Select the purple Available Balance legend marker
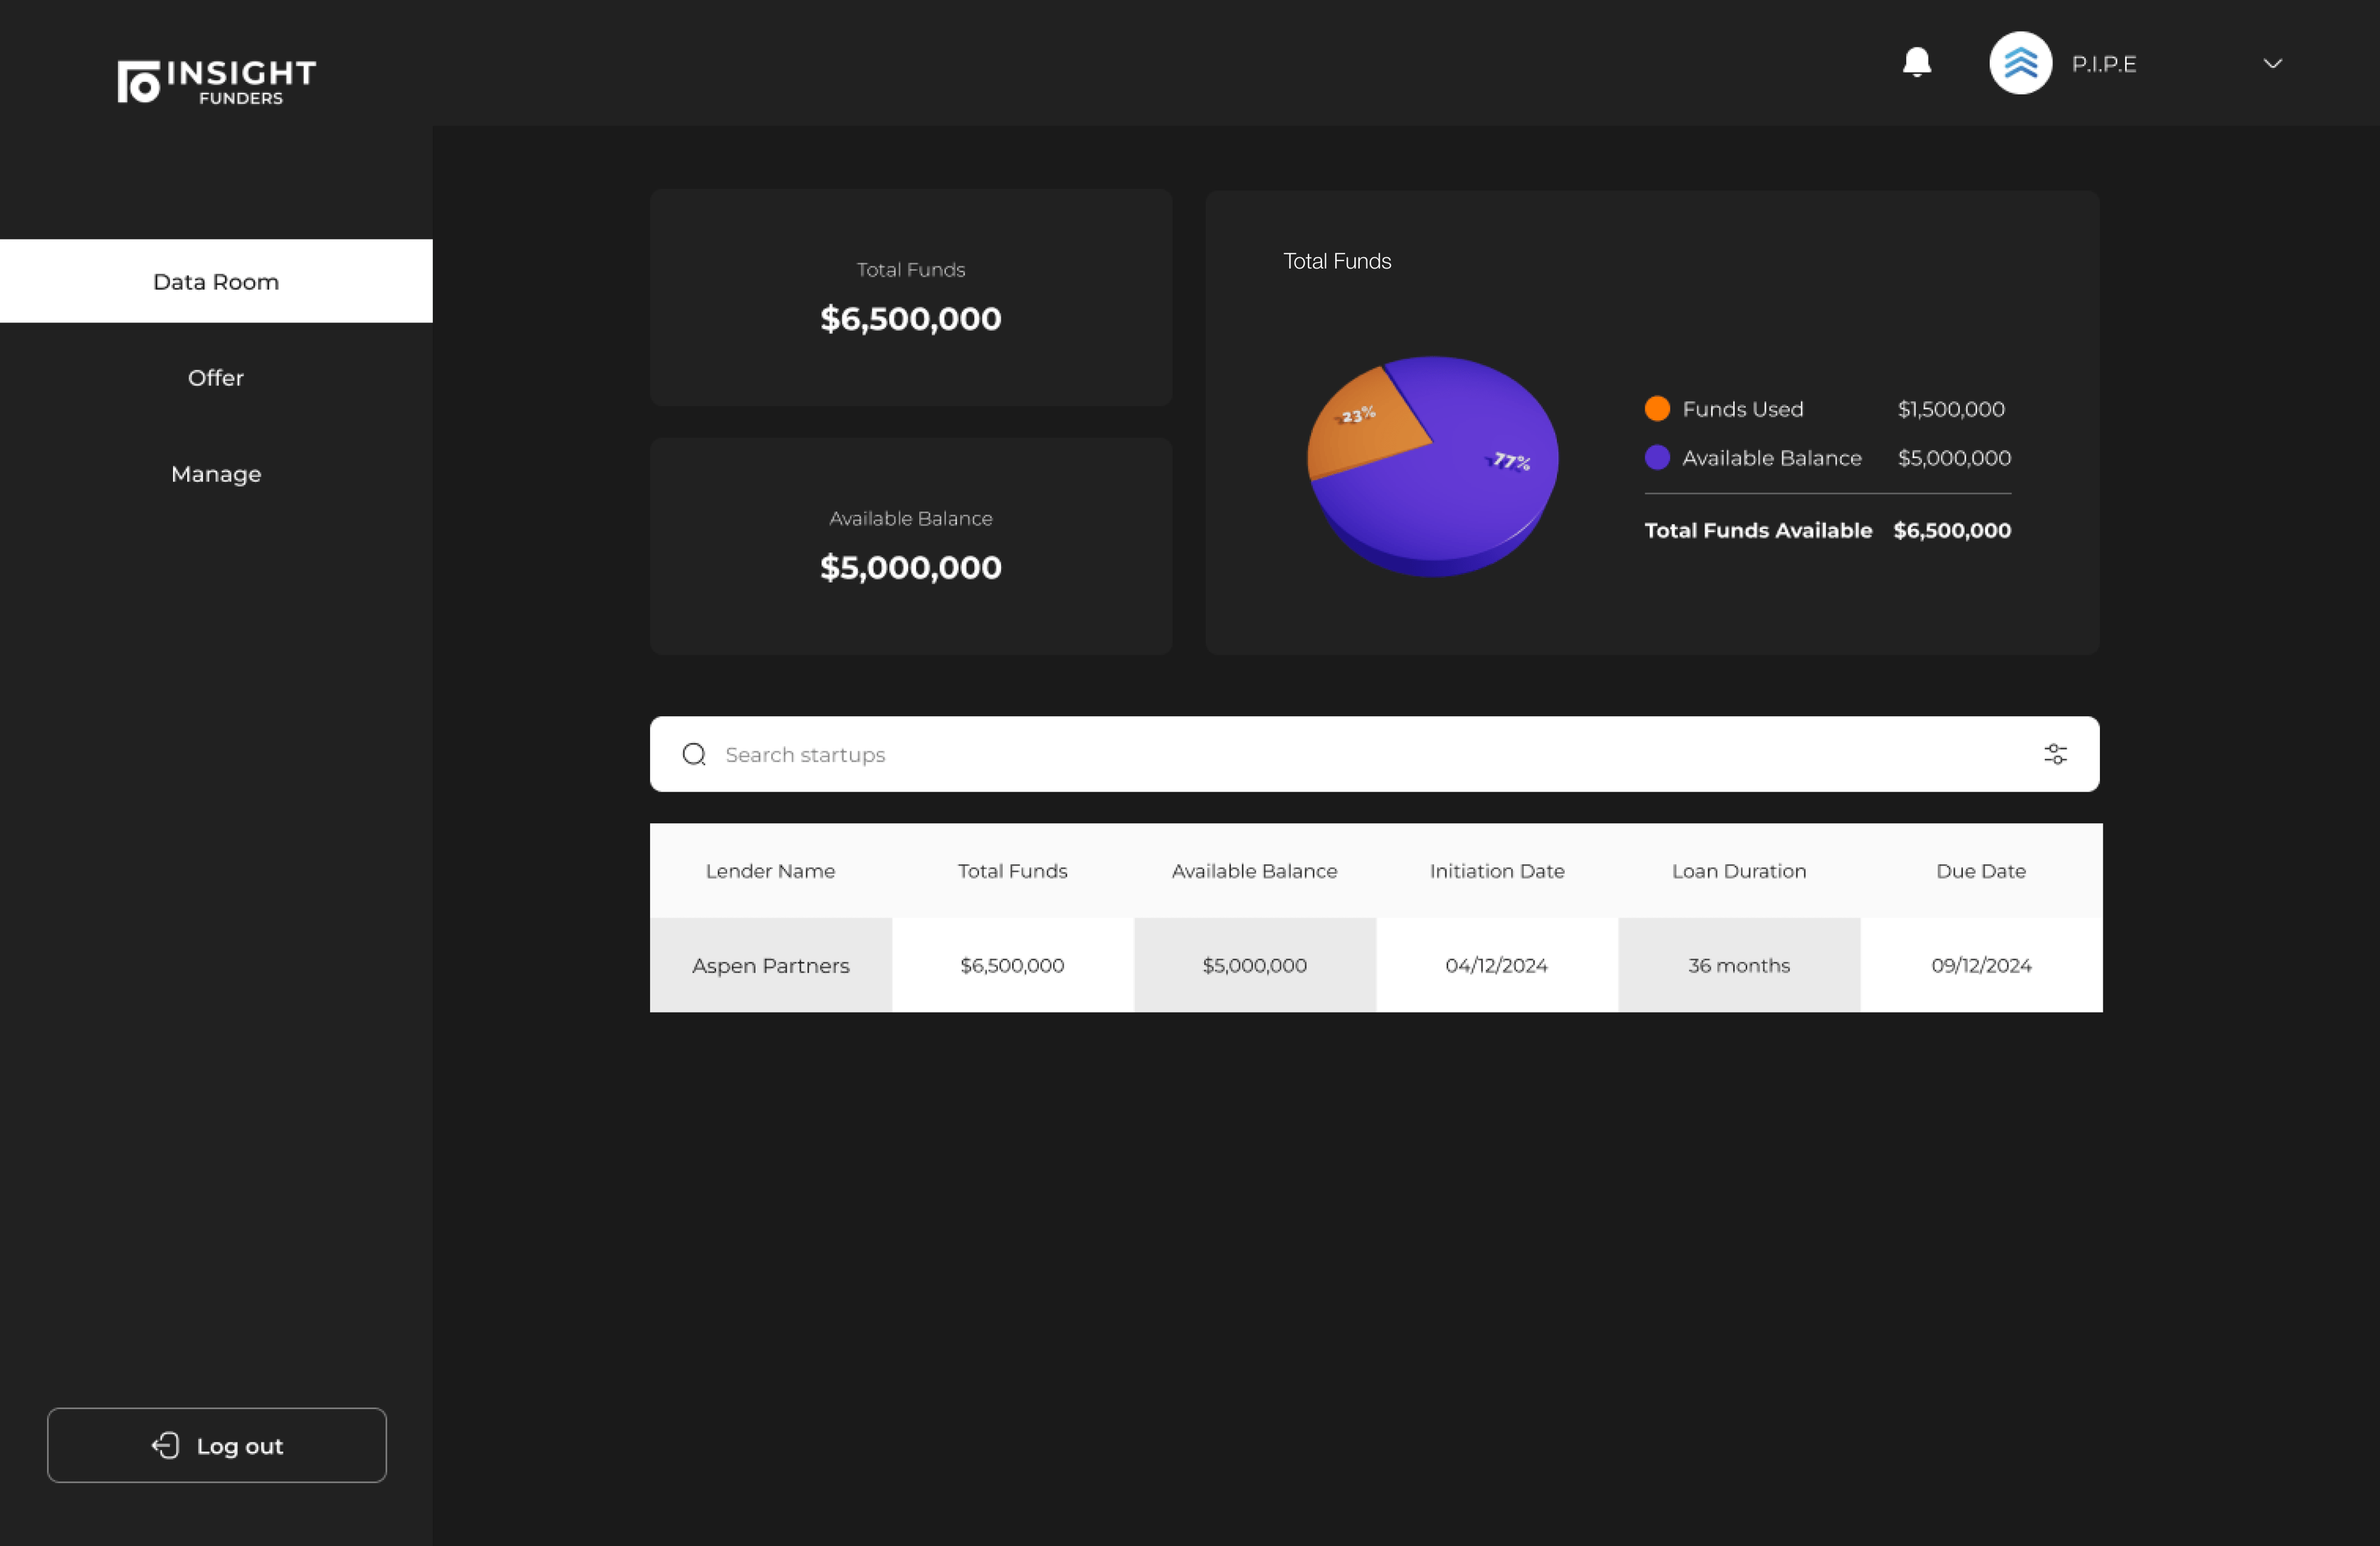This screenshot has width=2380, height=1546. [x=1657, y=457]
